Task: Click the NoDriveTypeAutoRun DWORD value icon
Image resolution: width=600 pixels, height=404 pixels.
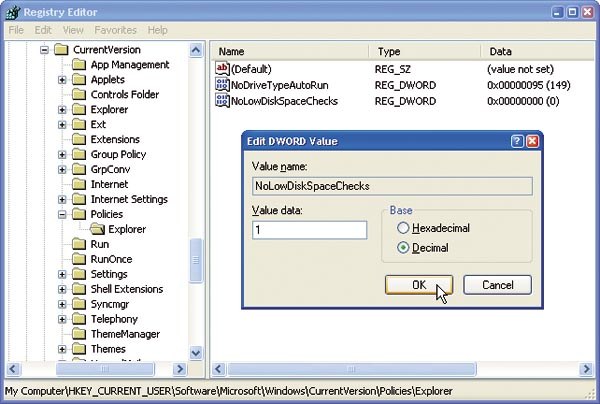Action: [222, 85]
